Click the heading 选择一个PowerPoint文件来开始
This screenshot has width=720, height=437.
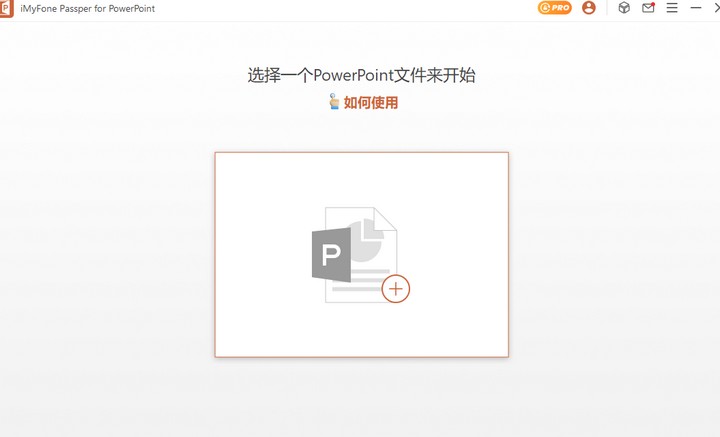(361, 76)
